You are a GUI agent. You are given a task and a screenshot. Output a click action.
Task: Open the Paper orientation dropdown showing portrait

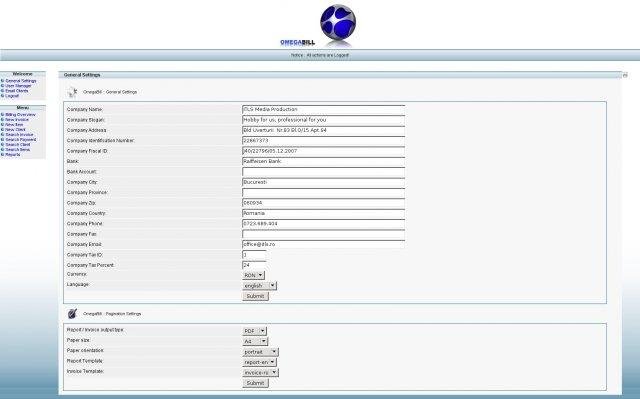[260, 352]
